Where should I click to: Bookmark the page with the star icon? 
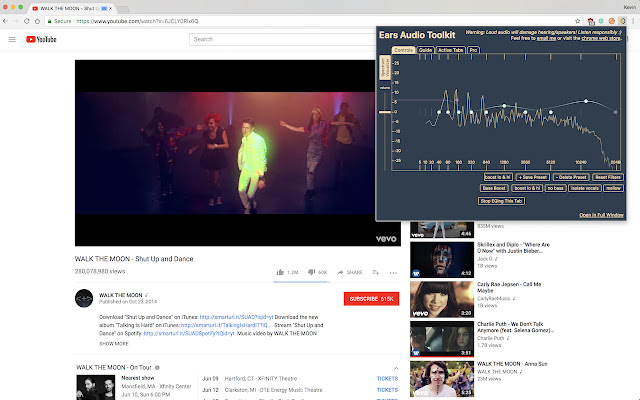(x=579, y=20)
